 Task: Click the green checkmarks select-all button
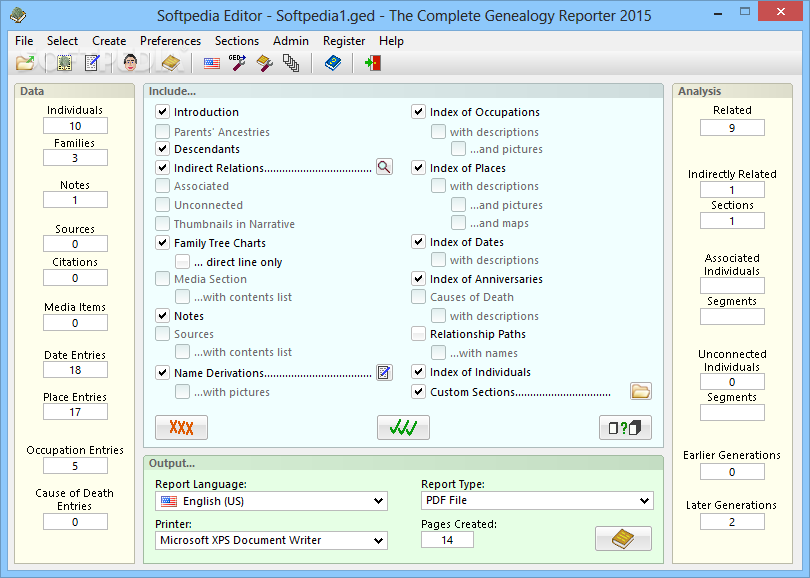tap(403, 427)
